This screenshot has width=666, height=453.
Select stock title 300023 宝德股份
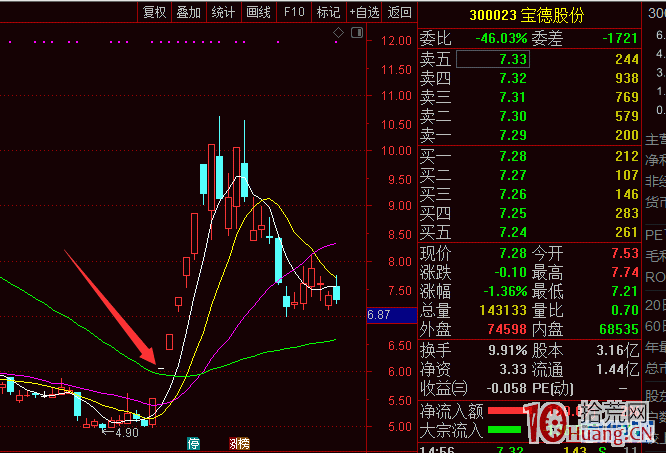pos(527,15)
